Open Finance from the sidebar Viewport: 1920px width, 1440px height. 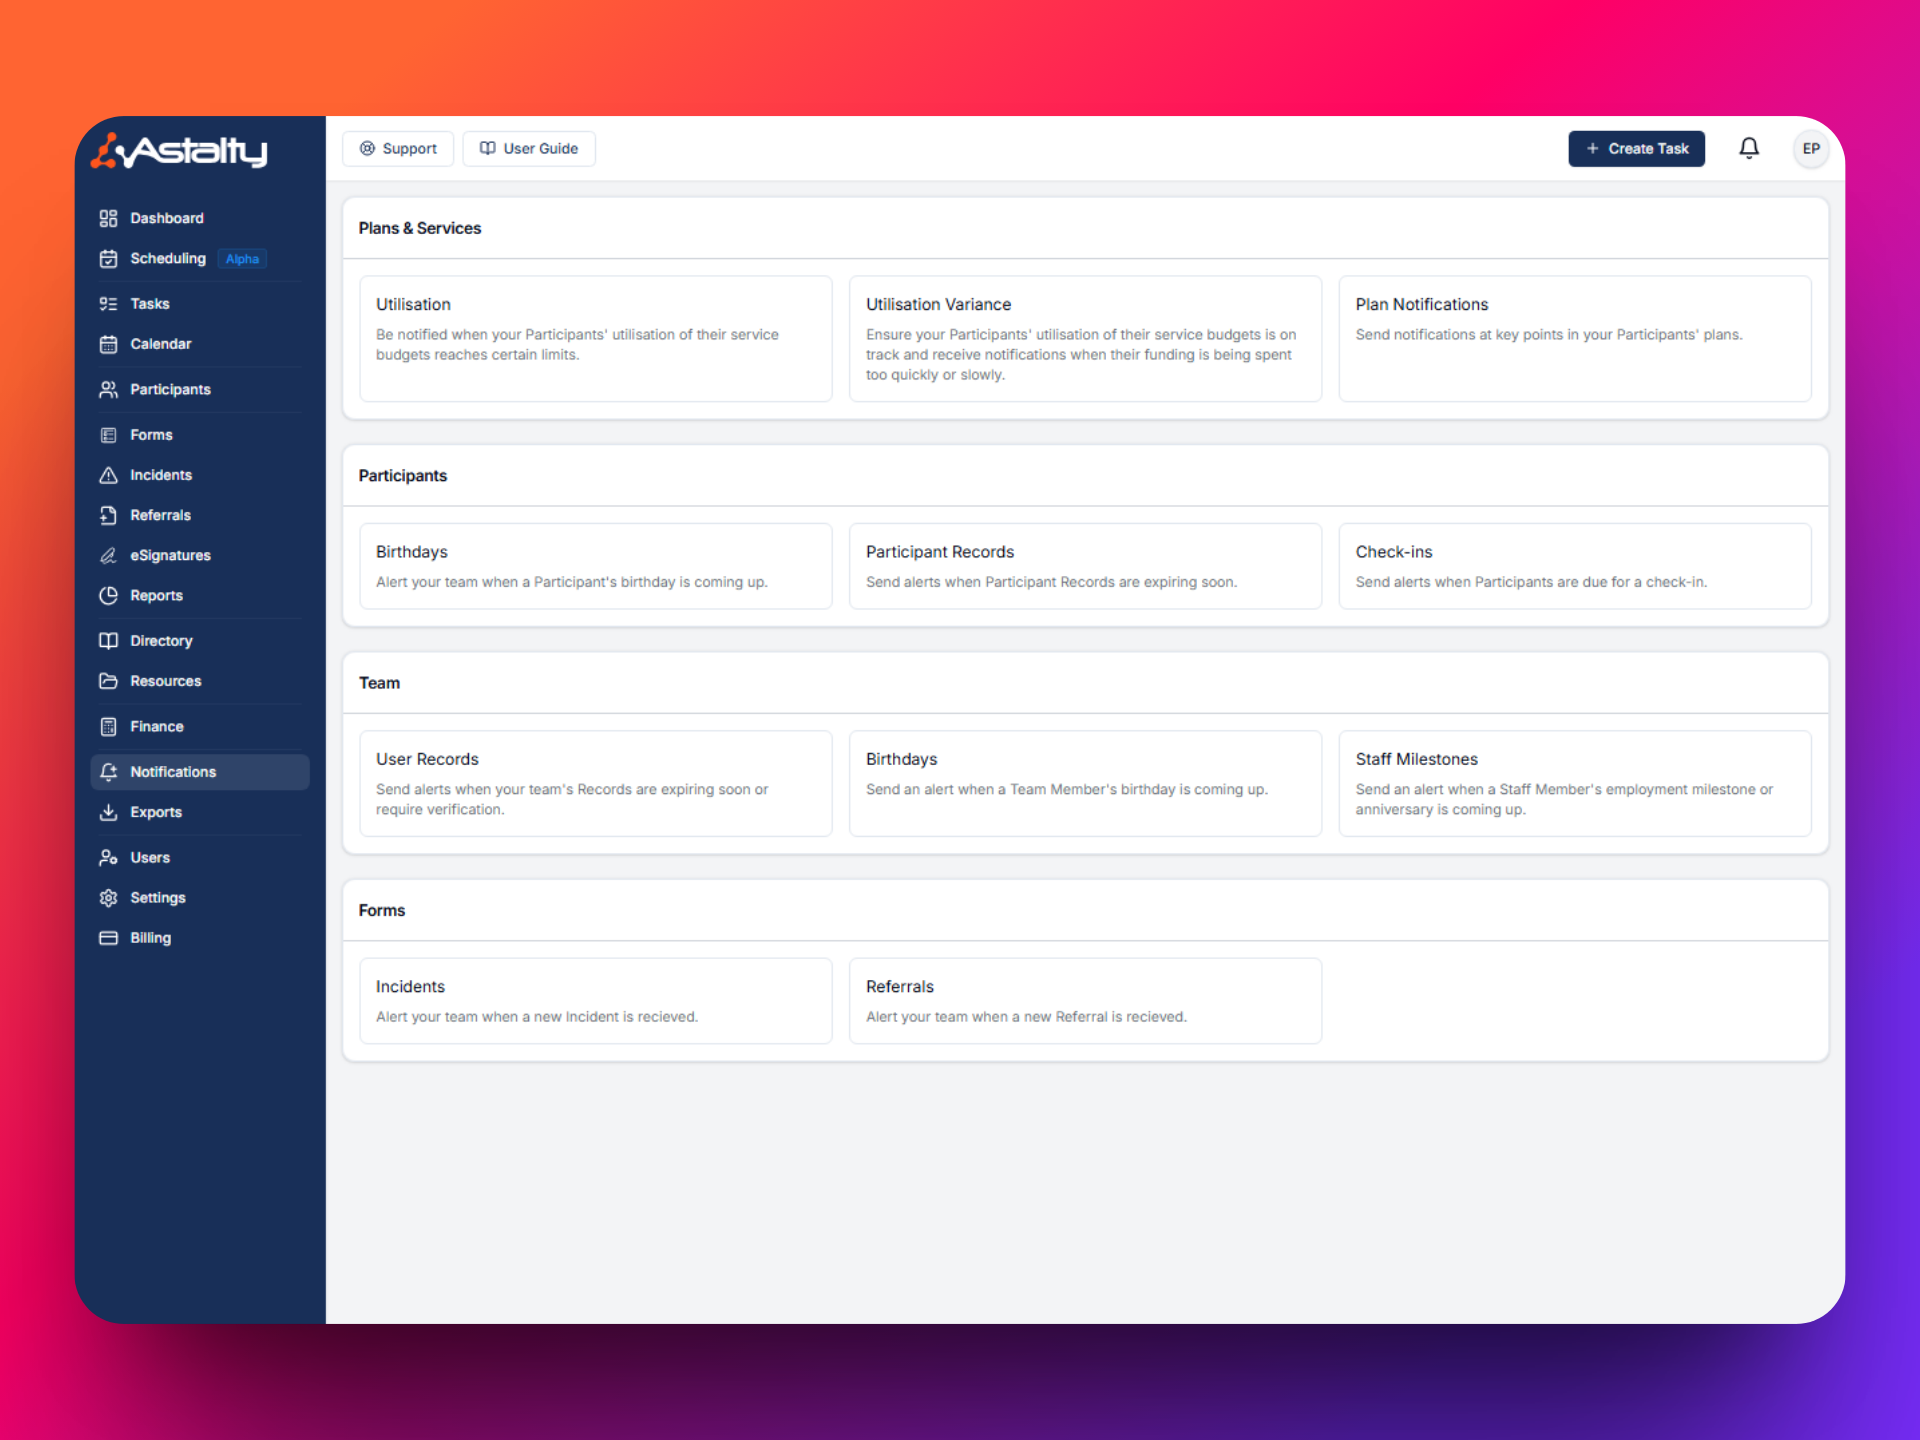[x=156, y=726]
